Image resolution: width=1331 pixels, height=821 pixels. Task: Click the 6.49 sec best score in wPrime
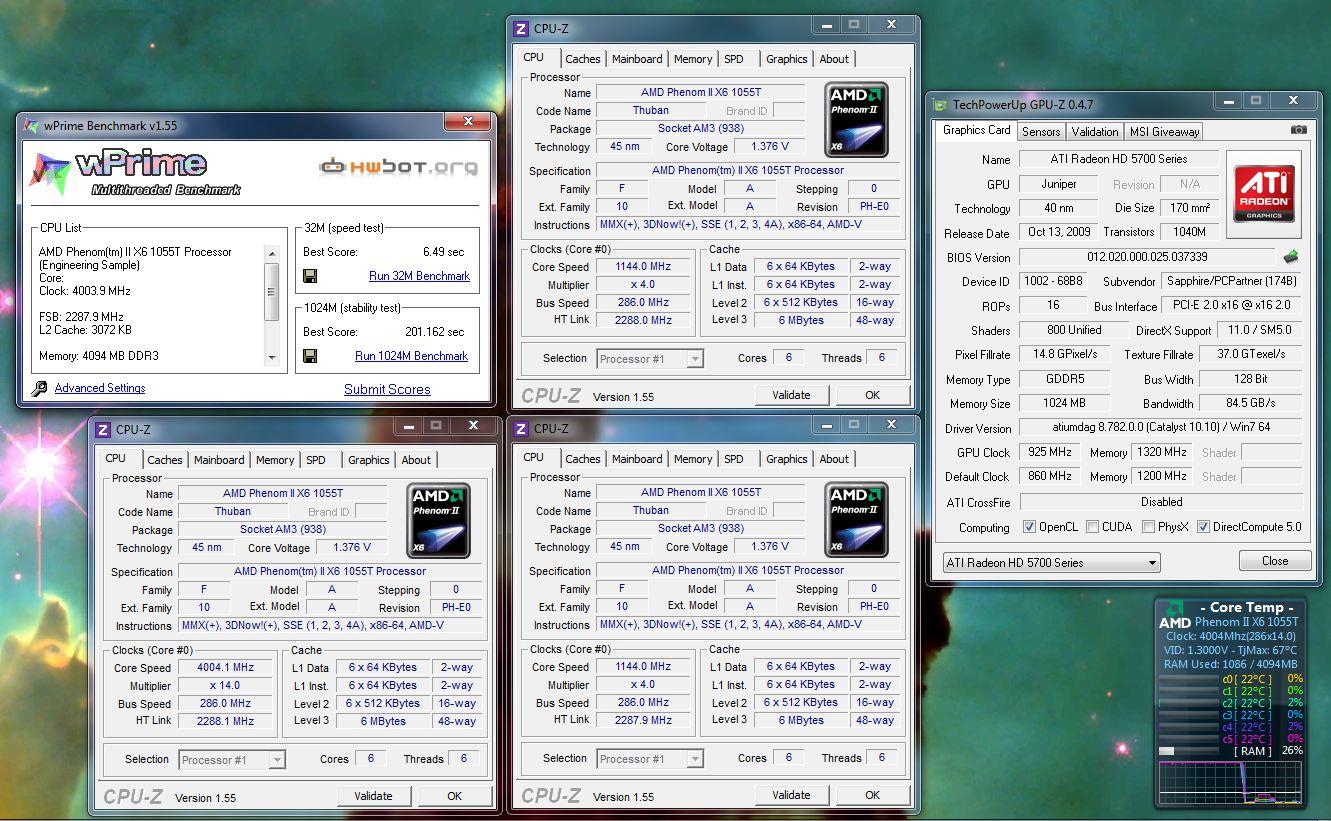[x=443, y=252]
